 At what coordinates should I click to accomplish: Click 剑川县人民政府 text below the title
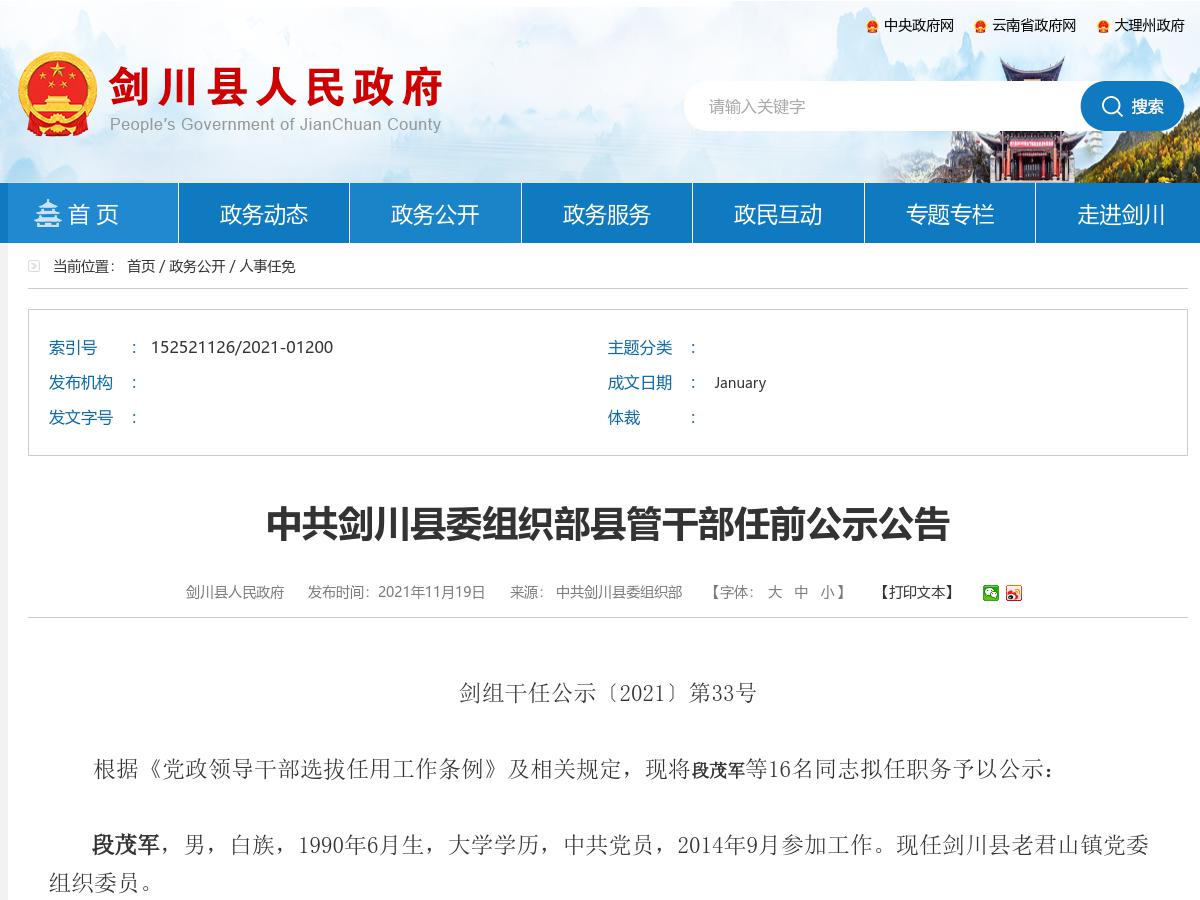[x=235, y=592]
